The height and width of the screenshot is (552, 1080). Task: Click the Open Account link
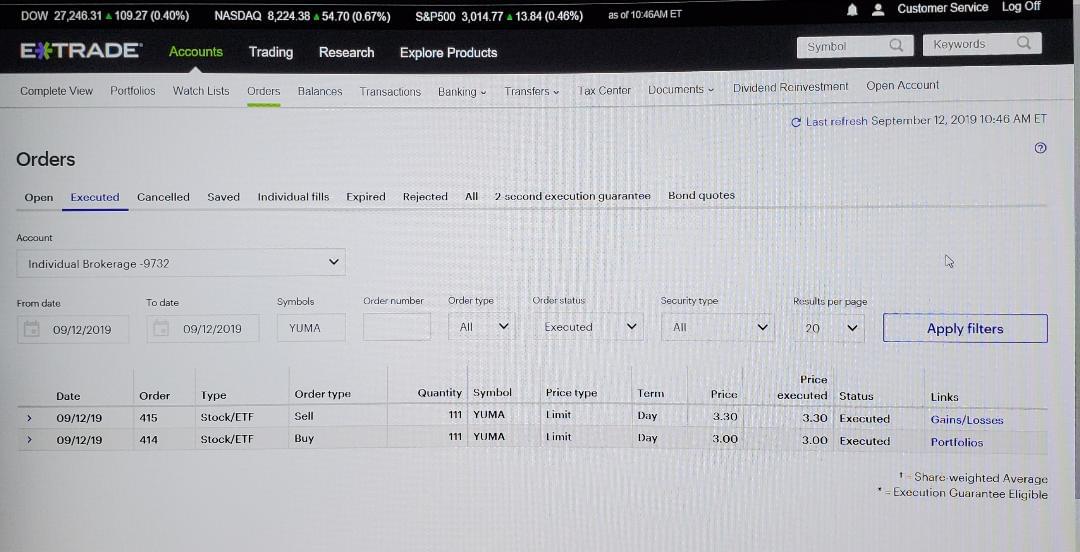902,85
